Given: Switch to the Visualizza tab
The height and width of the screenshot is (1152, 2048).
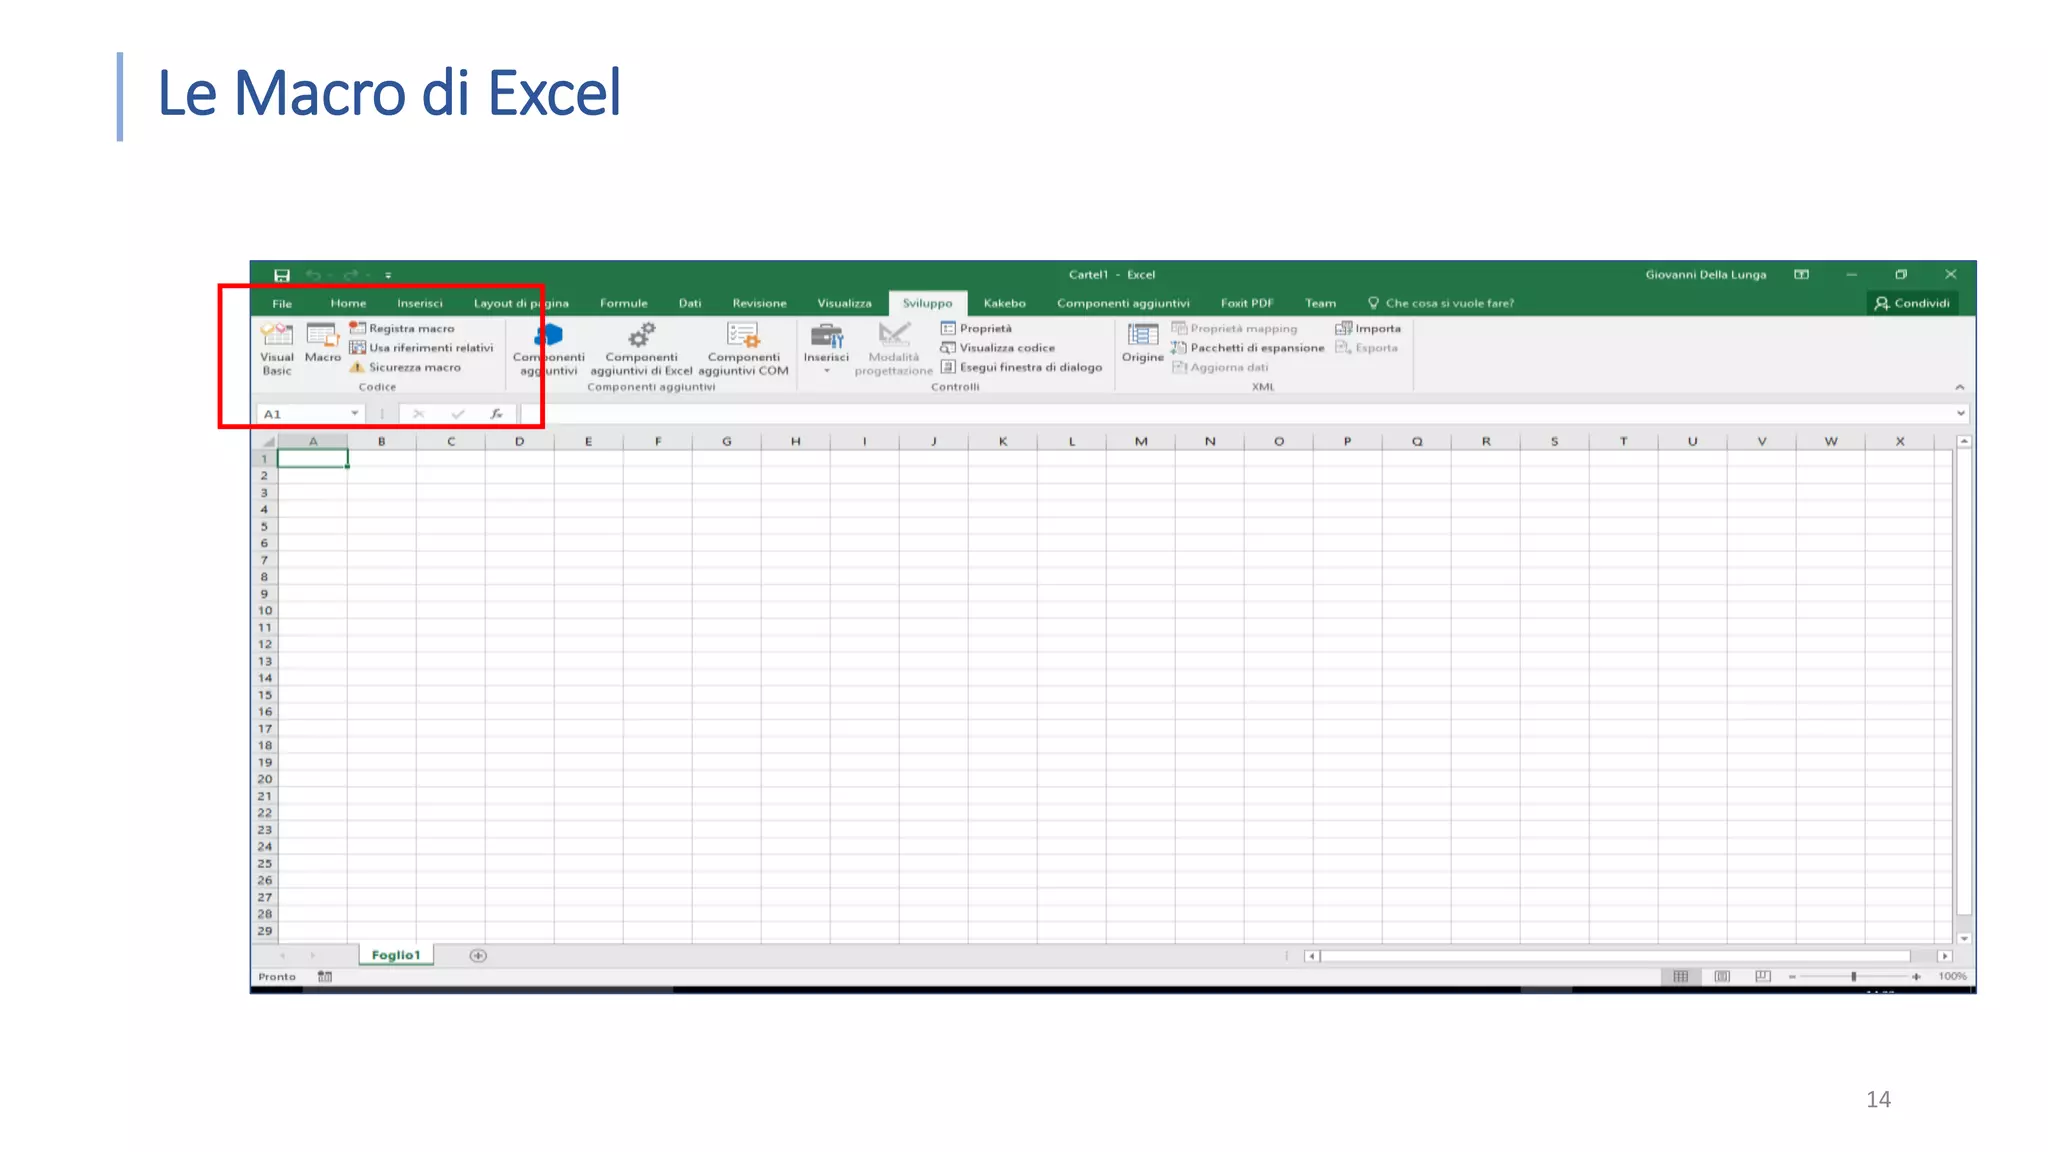Looking at the screenshot, I should [844, 303].
